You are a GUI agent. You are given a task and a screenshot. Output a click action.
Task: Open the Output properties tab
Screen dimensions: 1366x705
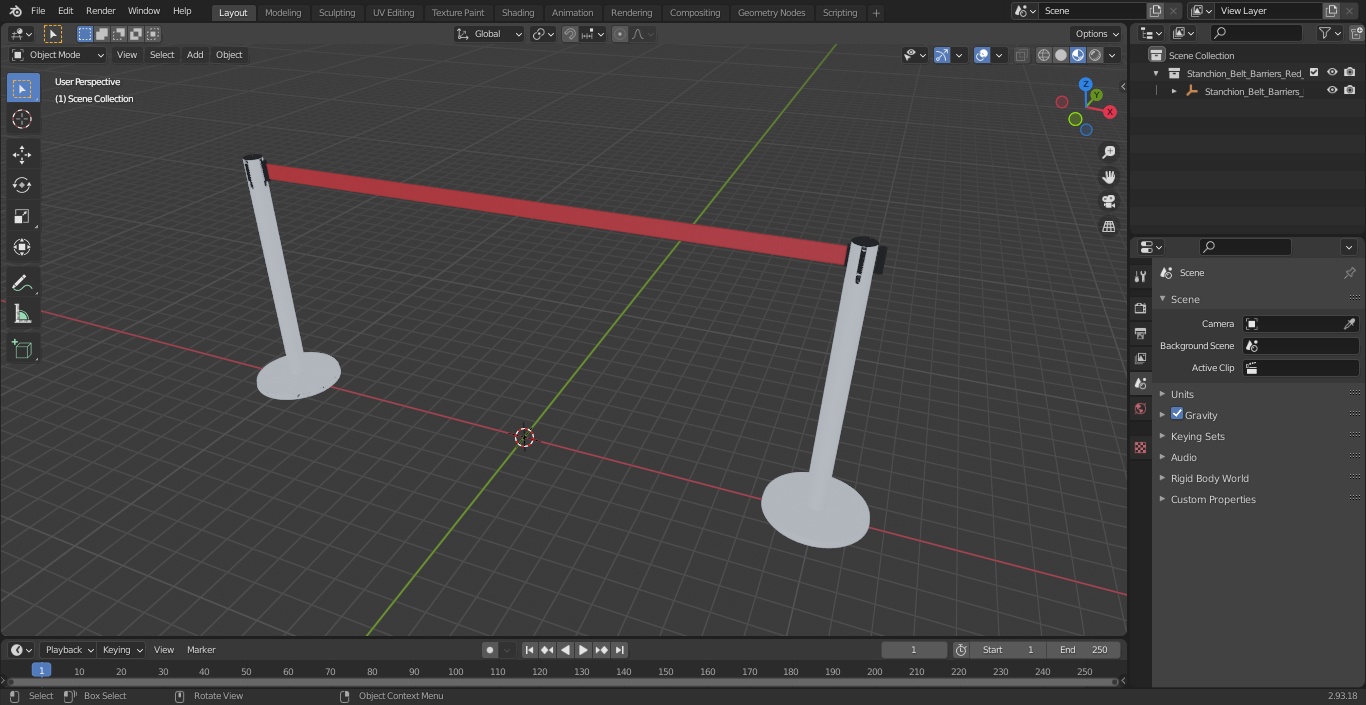pos(1140,333)
